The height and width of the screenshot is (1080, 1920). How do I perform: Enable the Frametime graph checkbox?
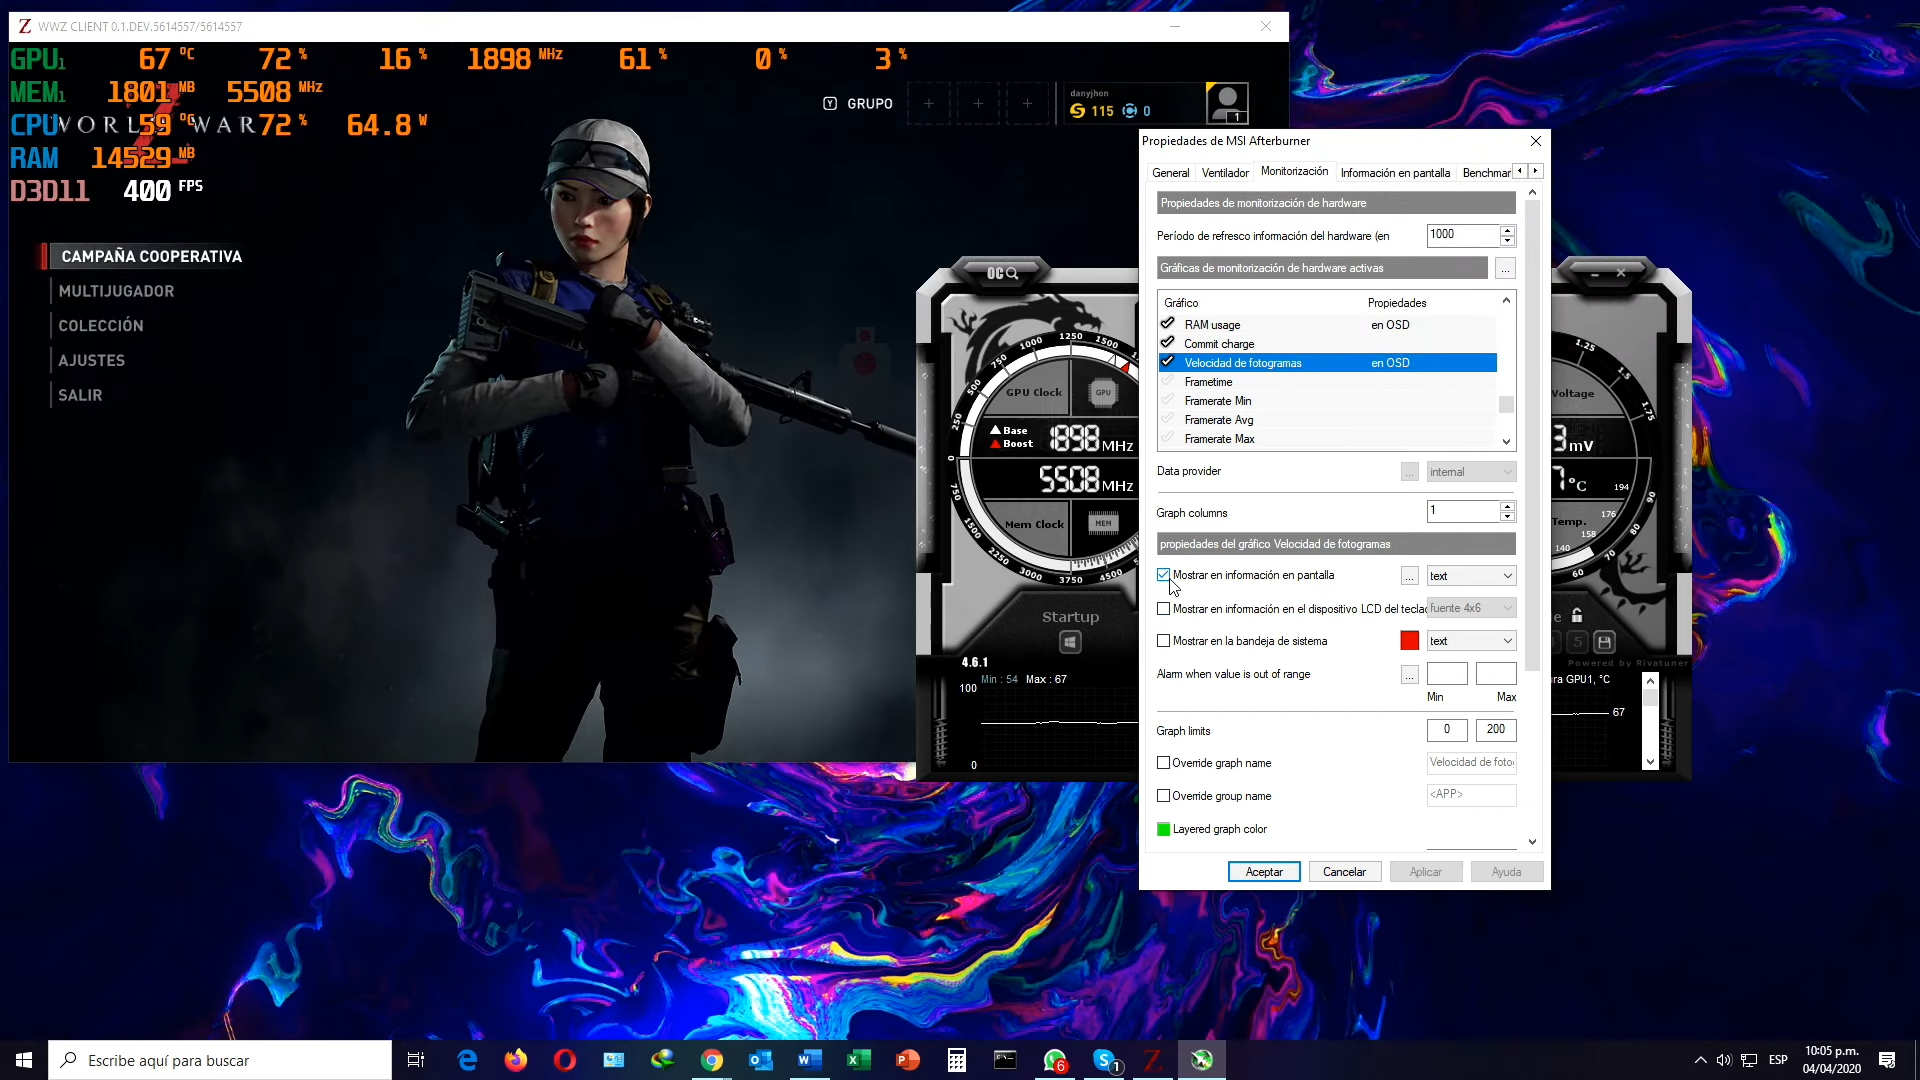point(1168,381)
